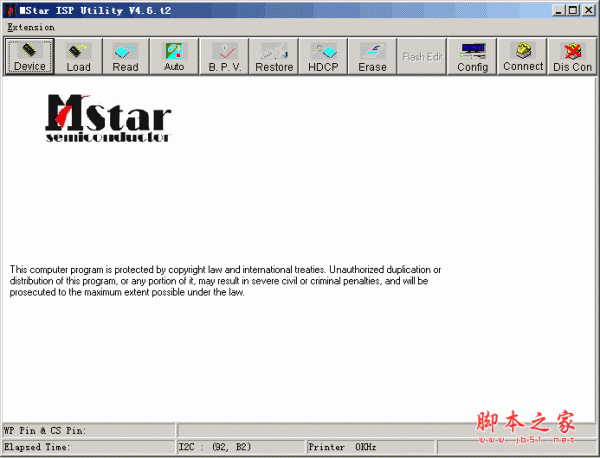Click the MStar app icon in title bar
This screenshot has width=600, height=458.
pyautogui.click(x=10, y=10)
